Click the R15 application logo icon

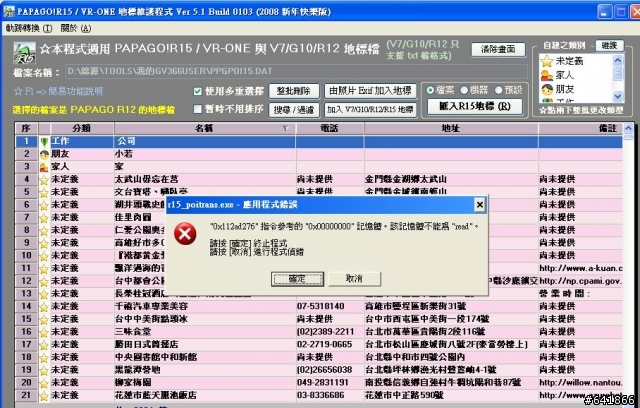tap(24, 53)
